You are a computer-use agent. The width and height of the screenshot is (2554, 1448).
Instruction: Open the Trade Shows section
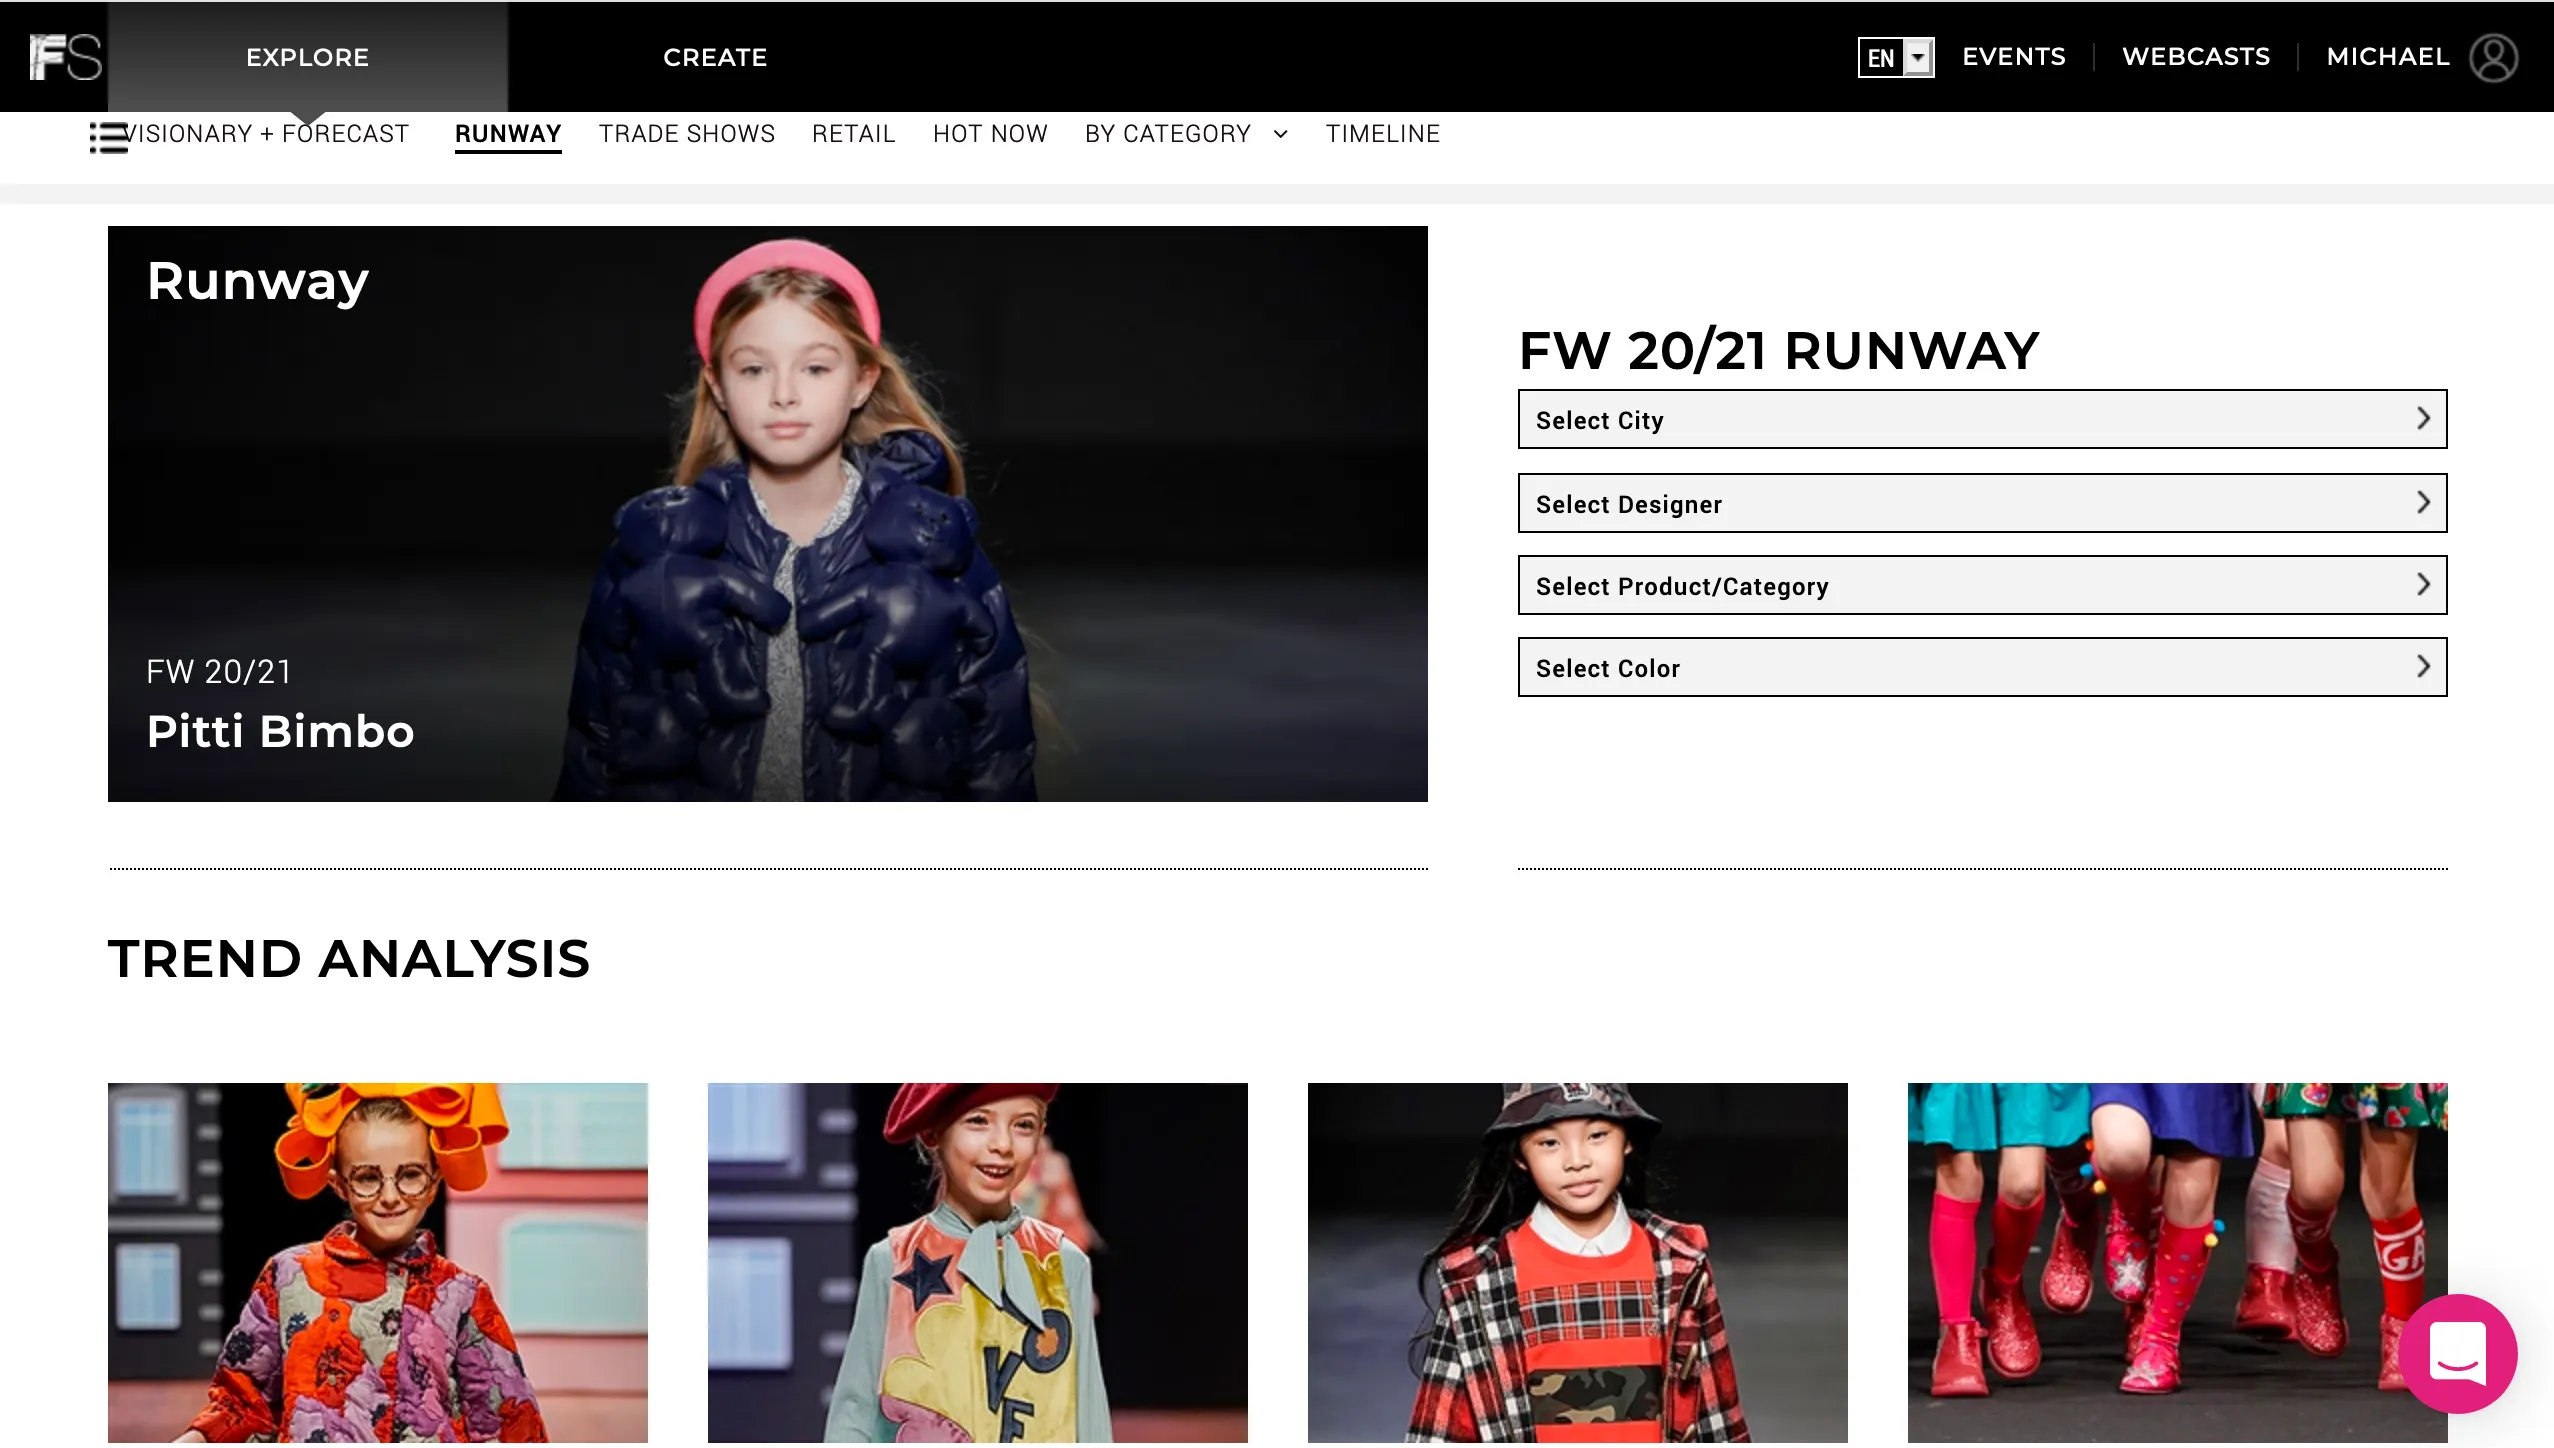point(687,134)
